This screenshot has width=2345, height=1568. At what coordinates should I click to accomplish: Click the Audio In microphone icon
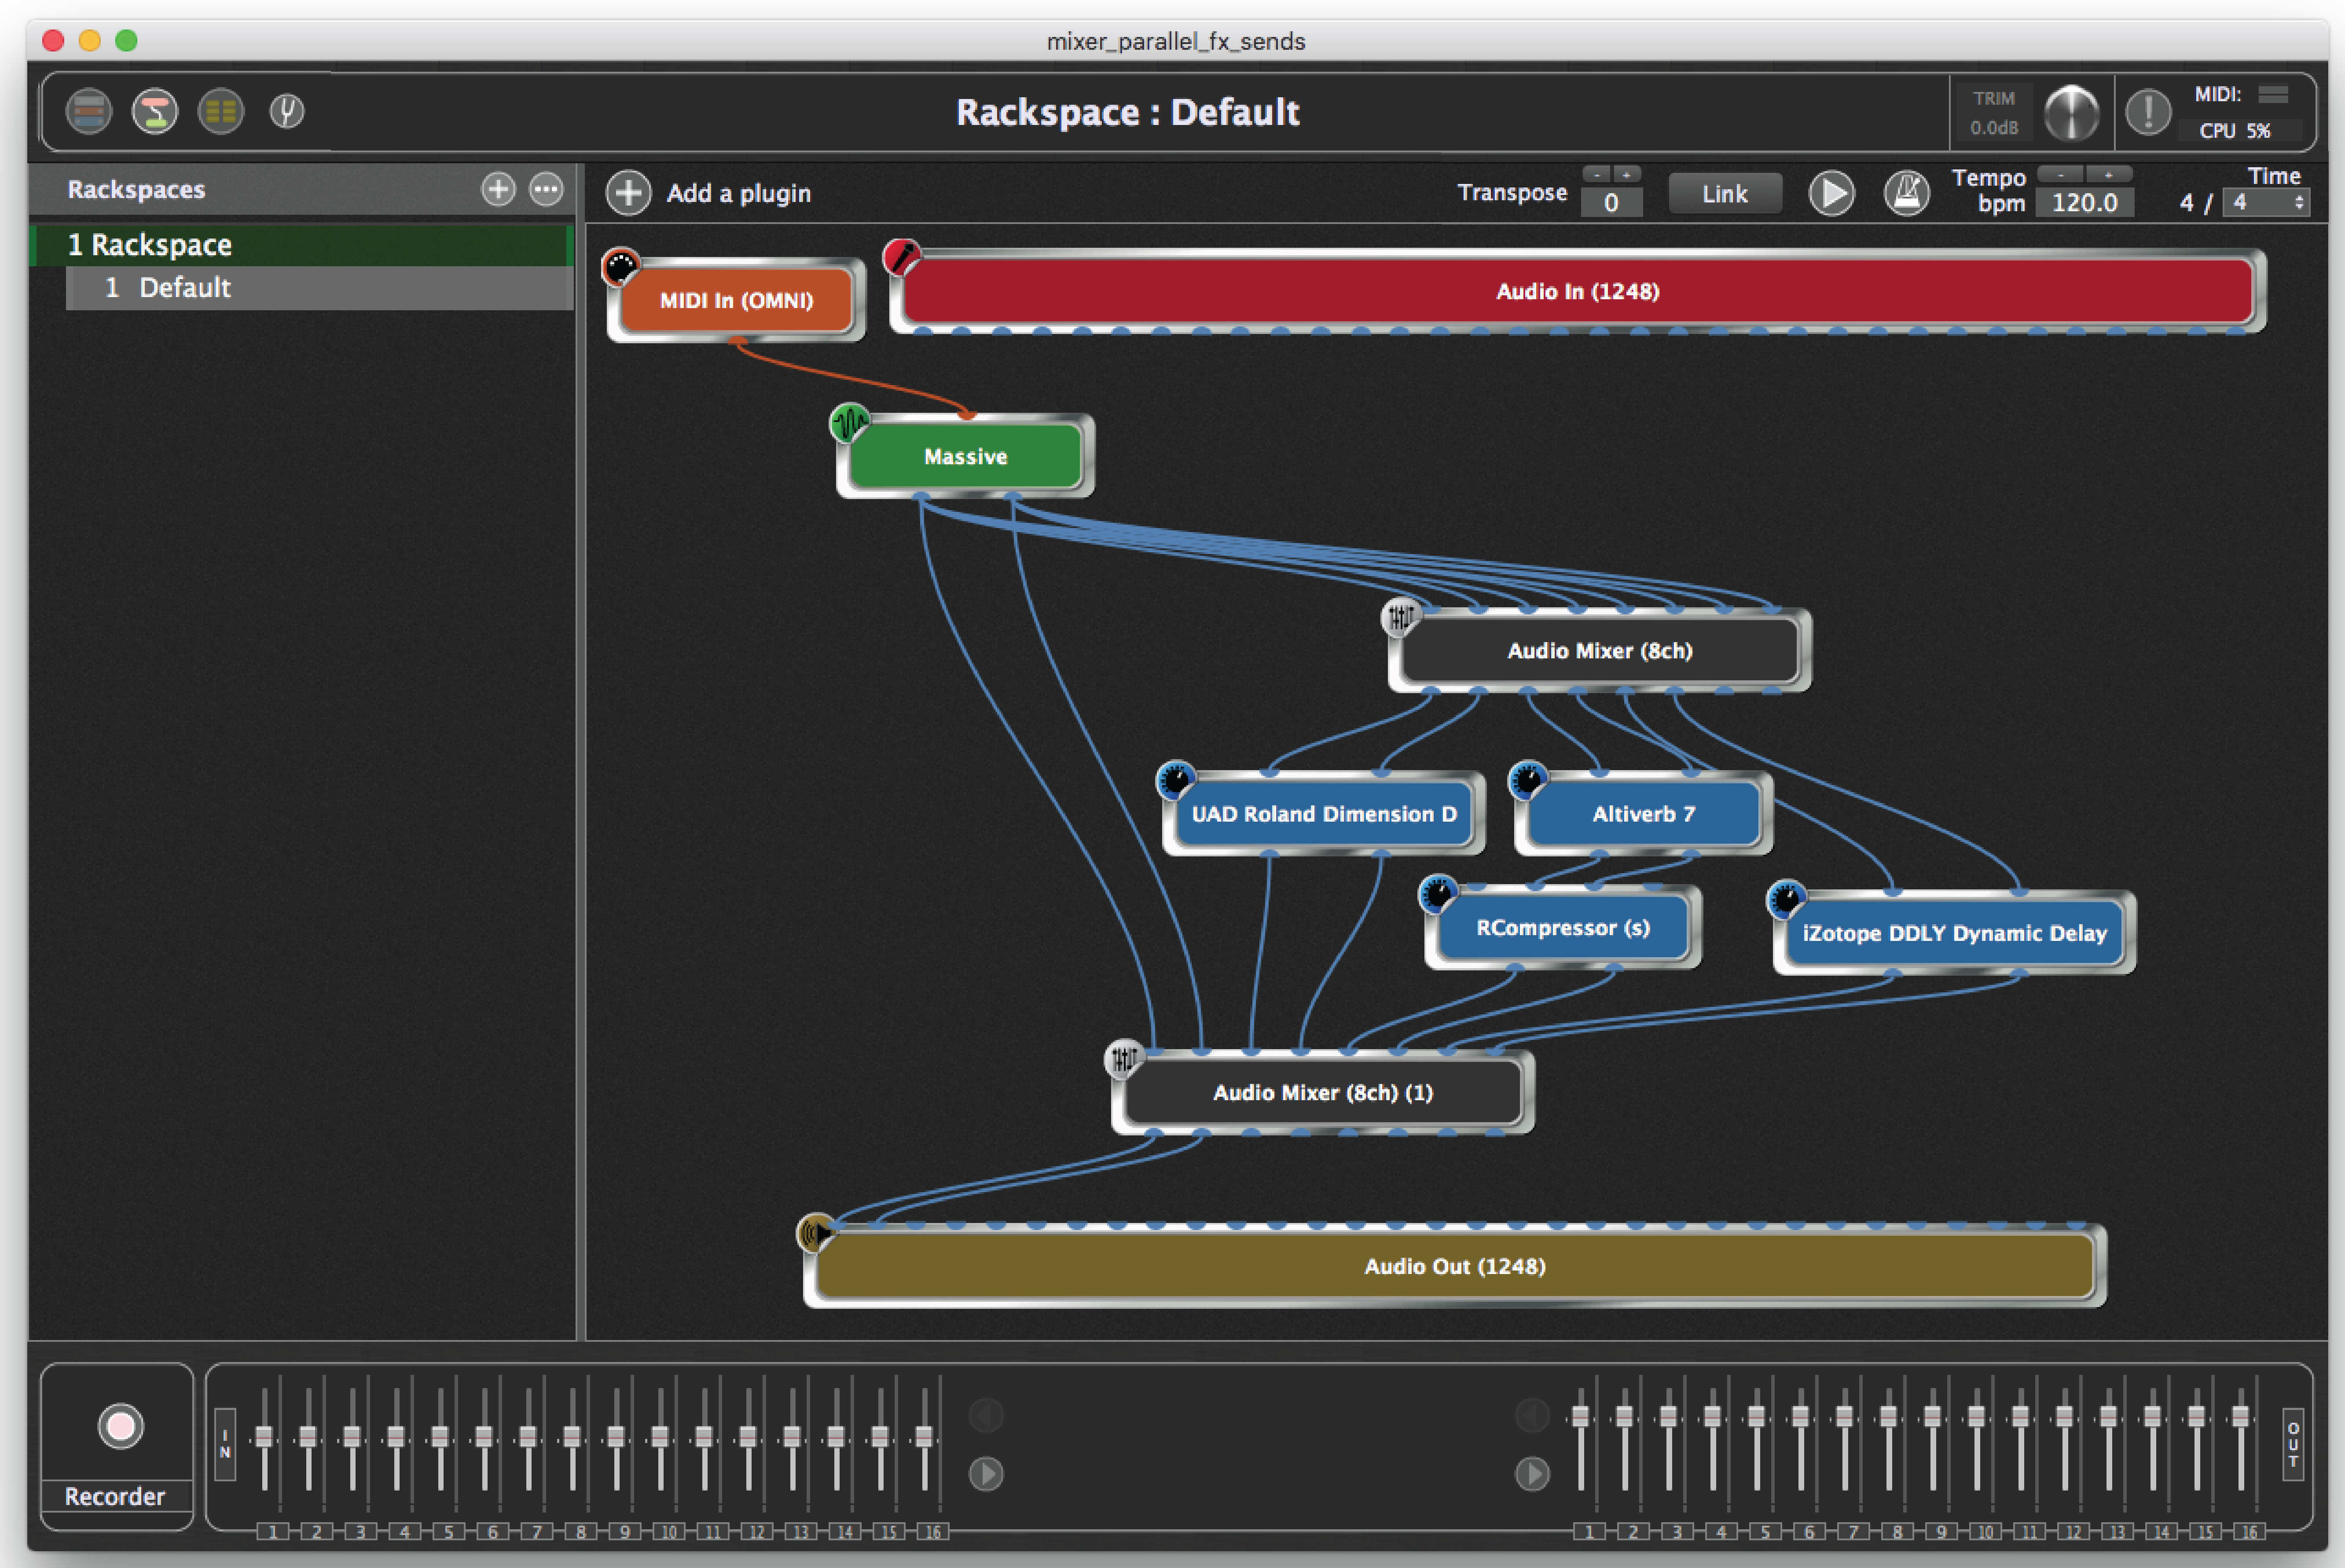pyautogui.click(x=901, y=257)
